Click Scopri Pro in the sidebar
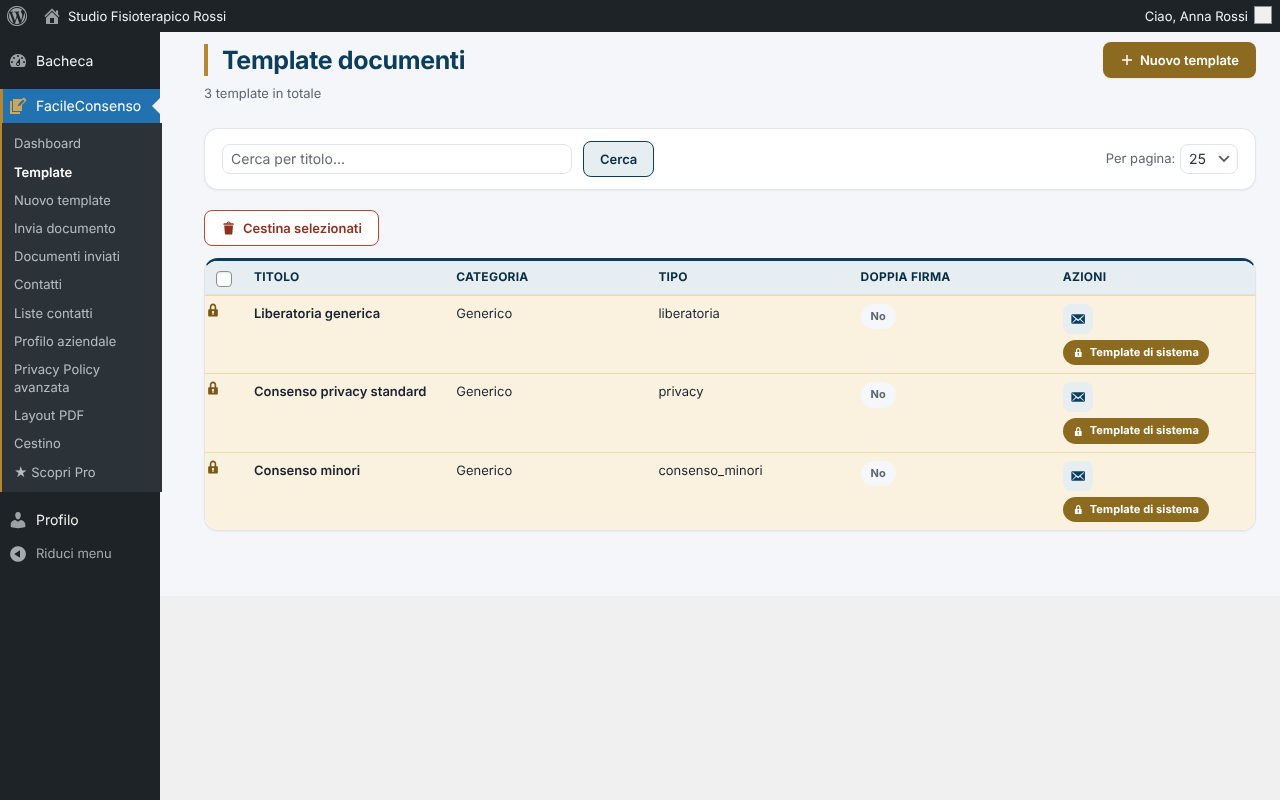The width and height of the screenshot is (1280, 800). (x=55, y=472)
